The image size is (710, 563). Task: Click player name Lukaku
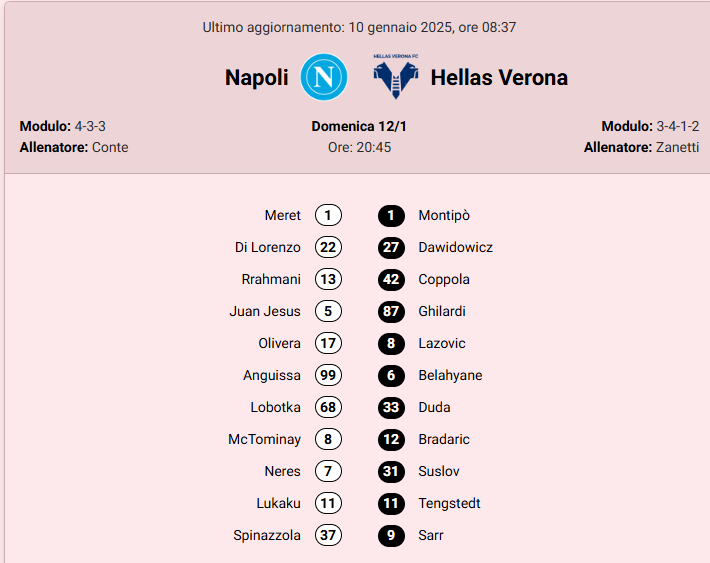[x=278, y=503]
